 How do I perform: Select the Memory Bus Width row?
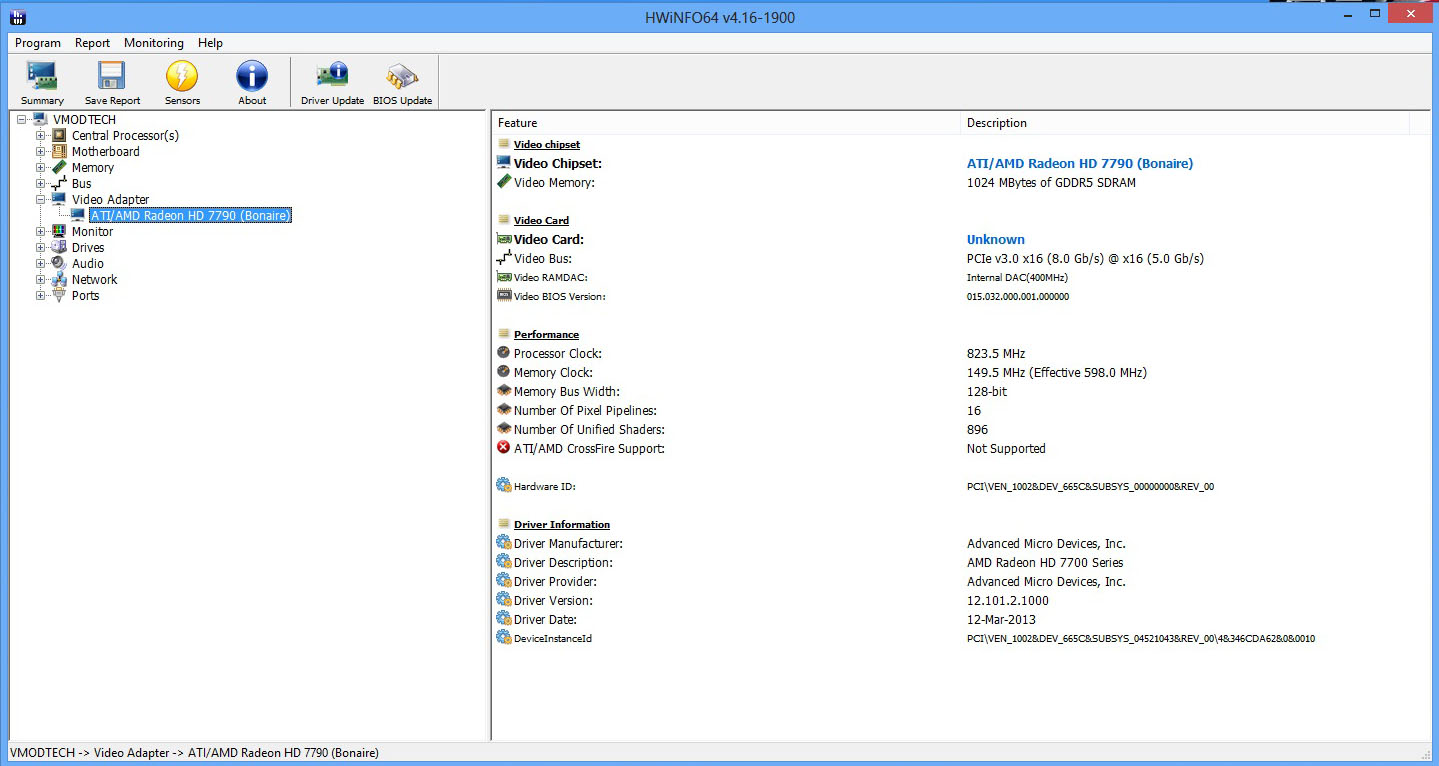click(960, 391)
